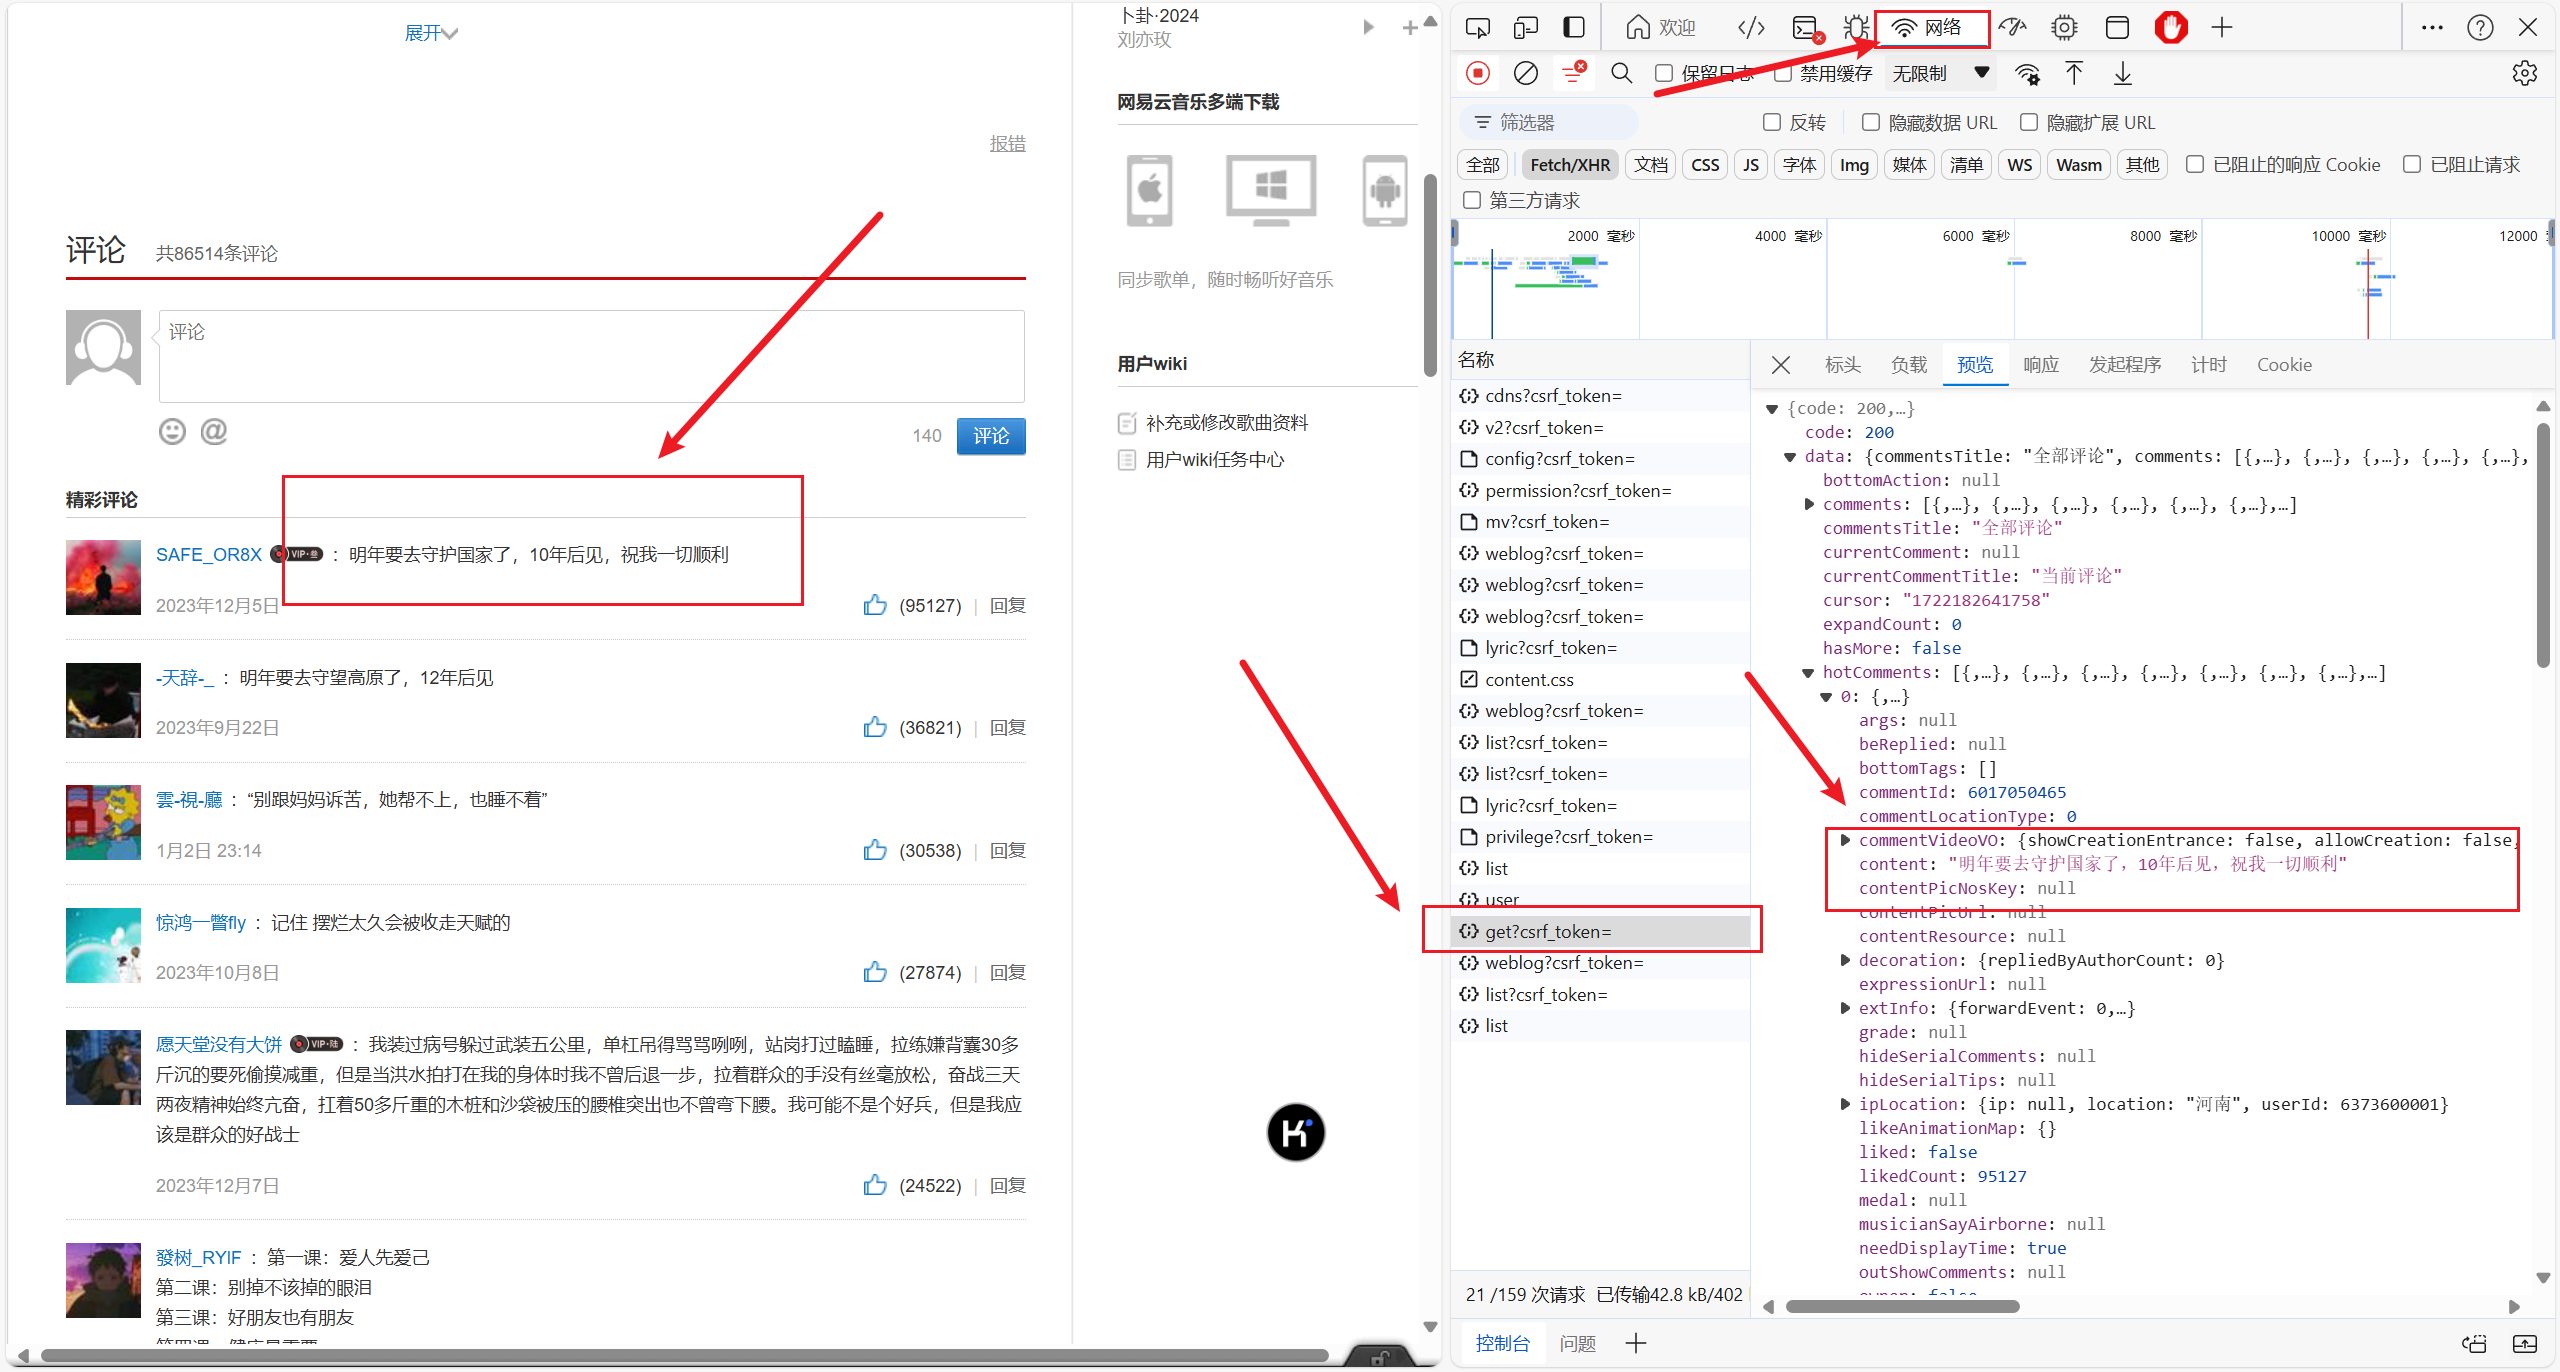Viewport: 2560px width, 1372px height.
Task: Expand the ipLocation object
Action: coord(1845,1104)
